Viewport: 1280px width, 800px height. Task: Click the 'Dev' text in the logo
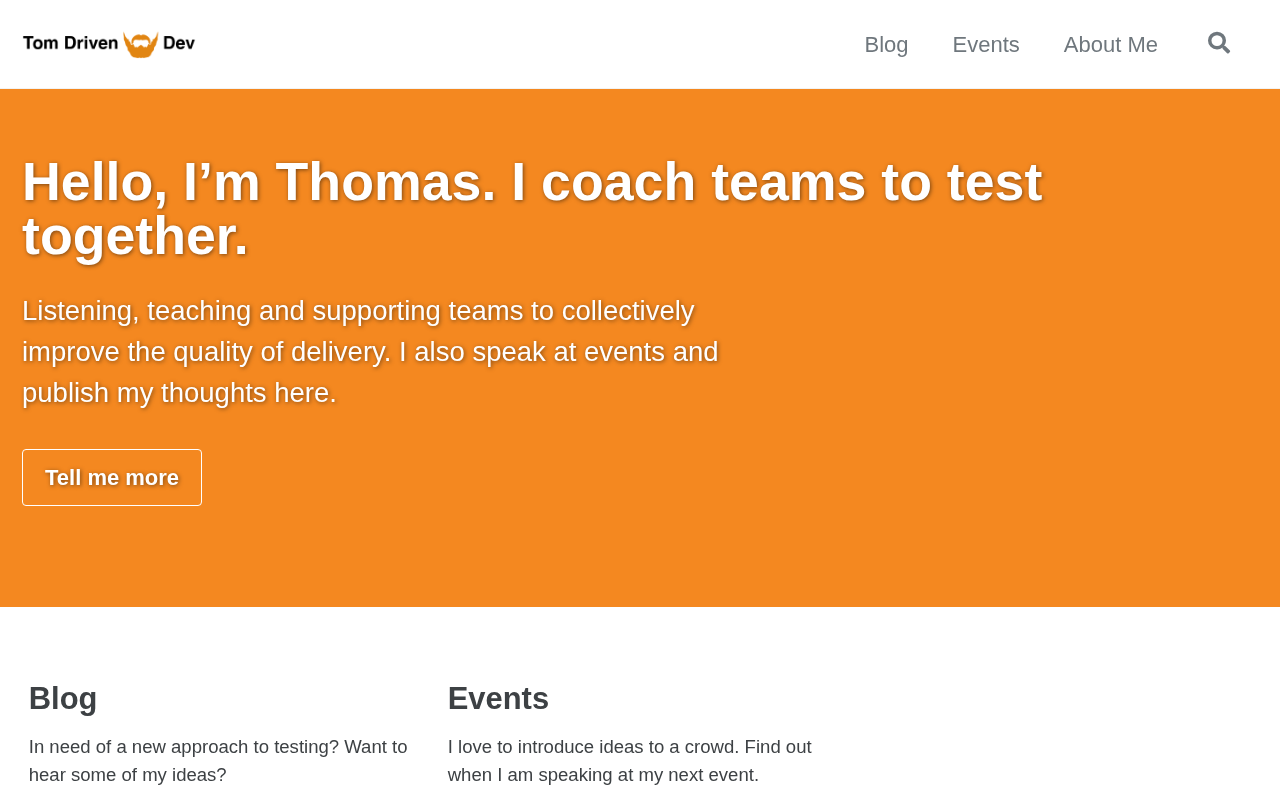pos(179,43)
